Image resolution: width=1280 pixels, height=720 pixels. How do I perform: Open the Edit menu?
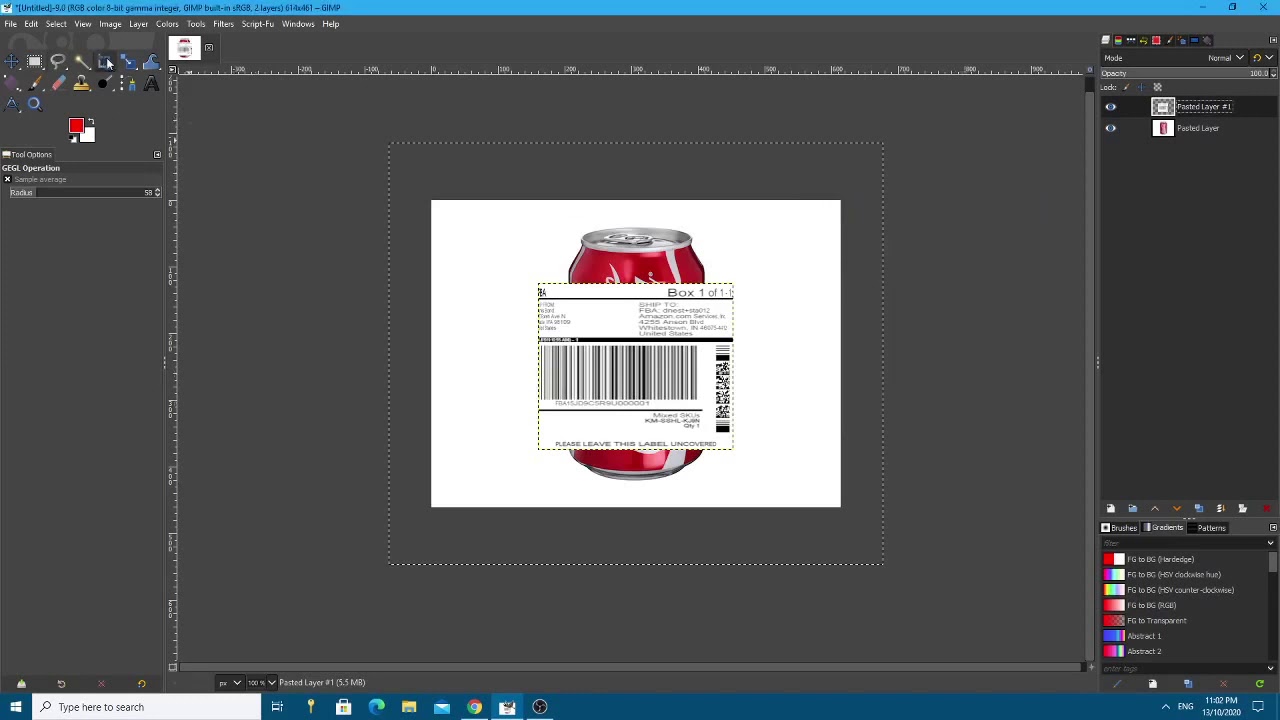[31, 24]
